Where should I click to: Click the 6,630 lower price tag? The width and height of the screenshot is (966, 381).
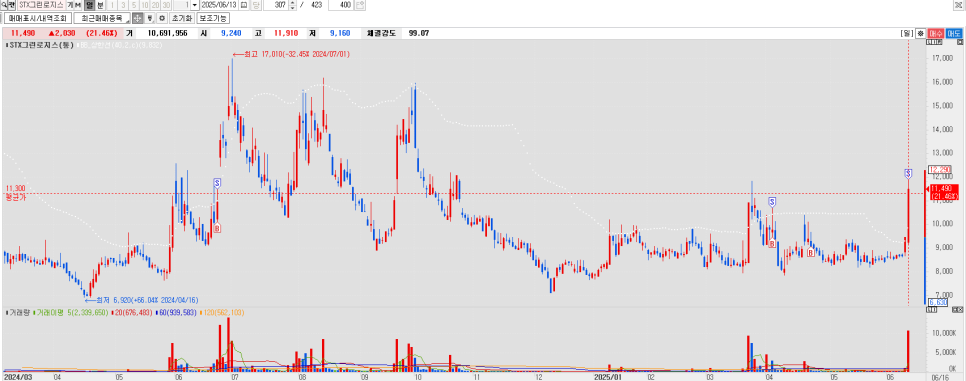click(x=937, y=302)
